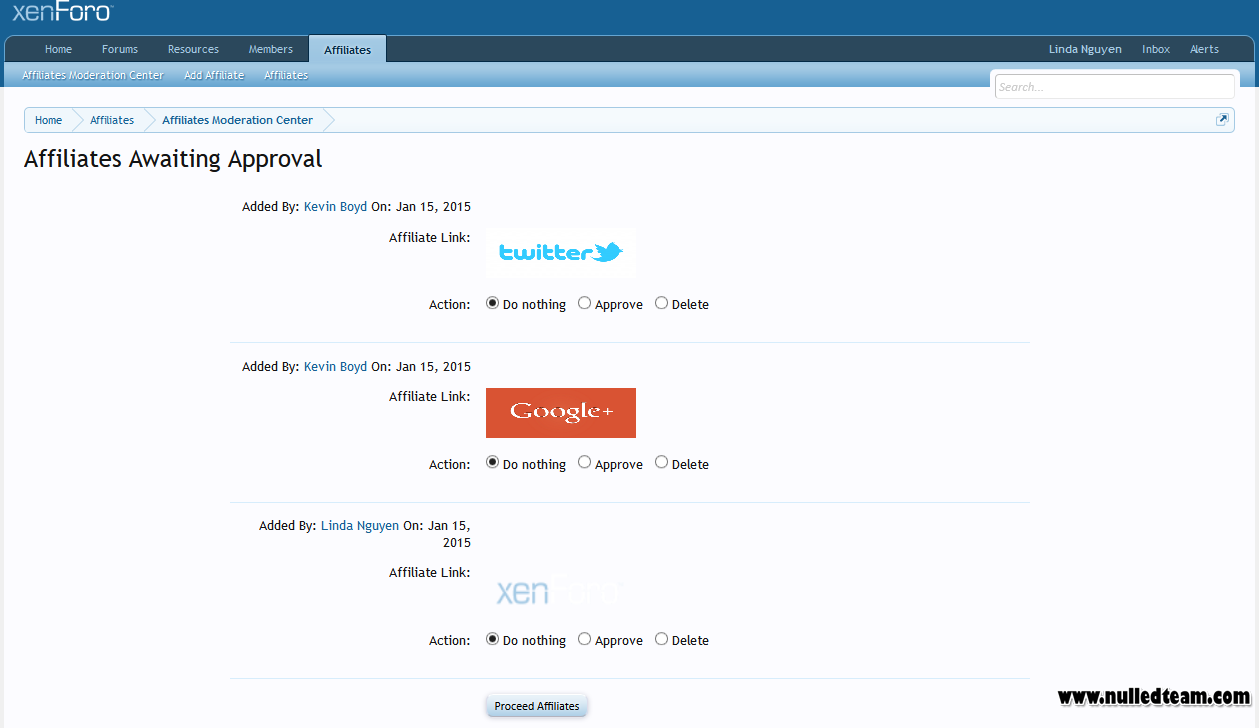Open the Resources navigation tab

pos(193,49)
